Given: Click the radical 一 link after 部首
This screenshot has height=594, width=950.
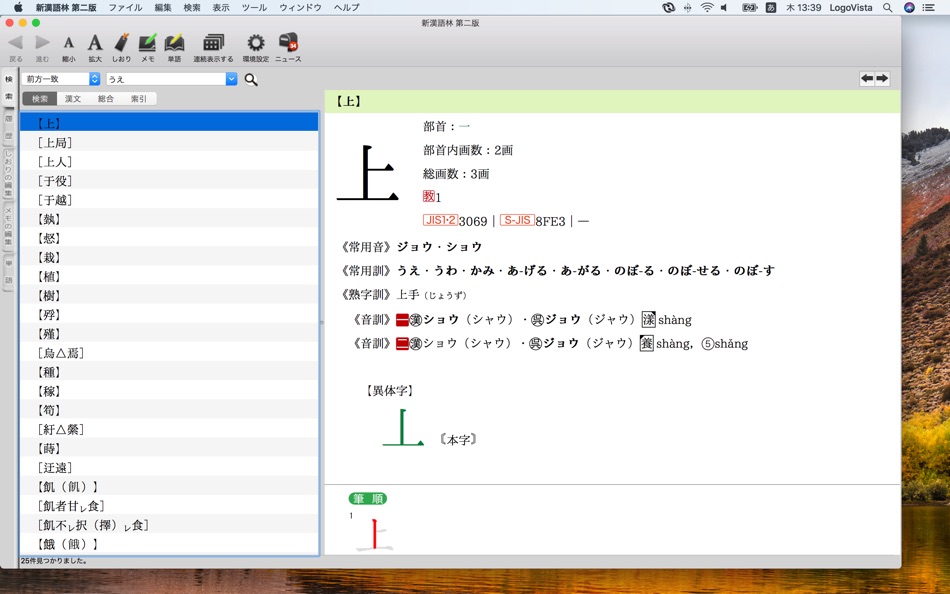Looking at the screenshot, I should click(x=465, y=126).
